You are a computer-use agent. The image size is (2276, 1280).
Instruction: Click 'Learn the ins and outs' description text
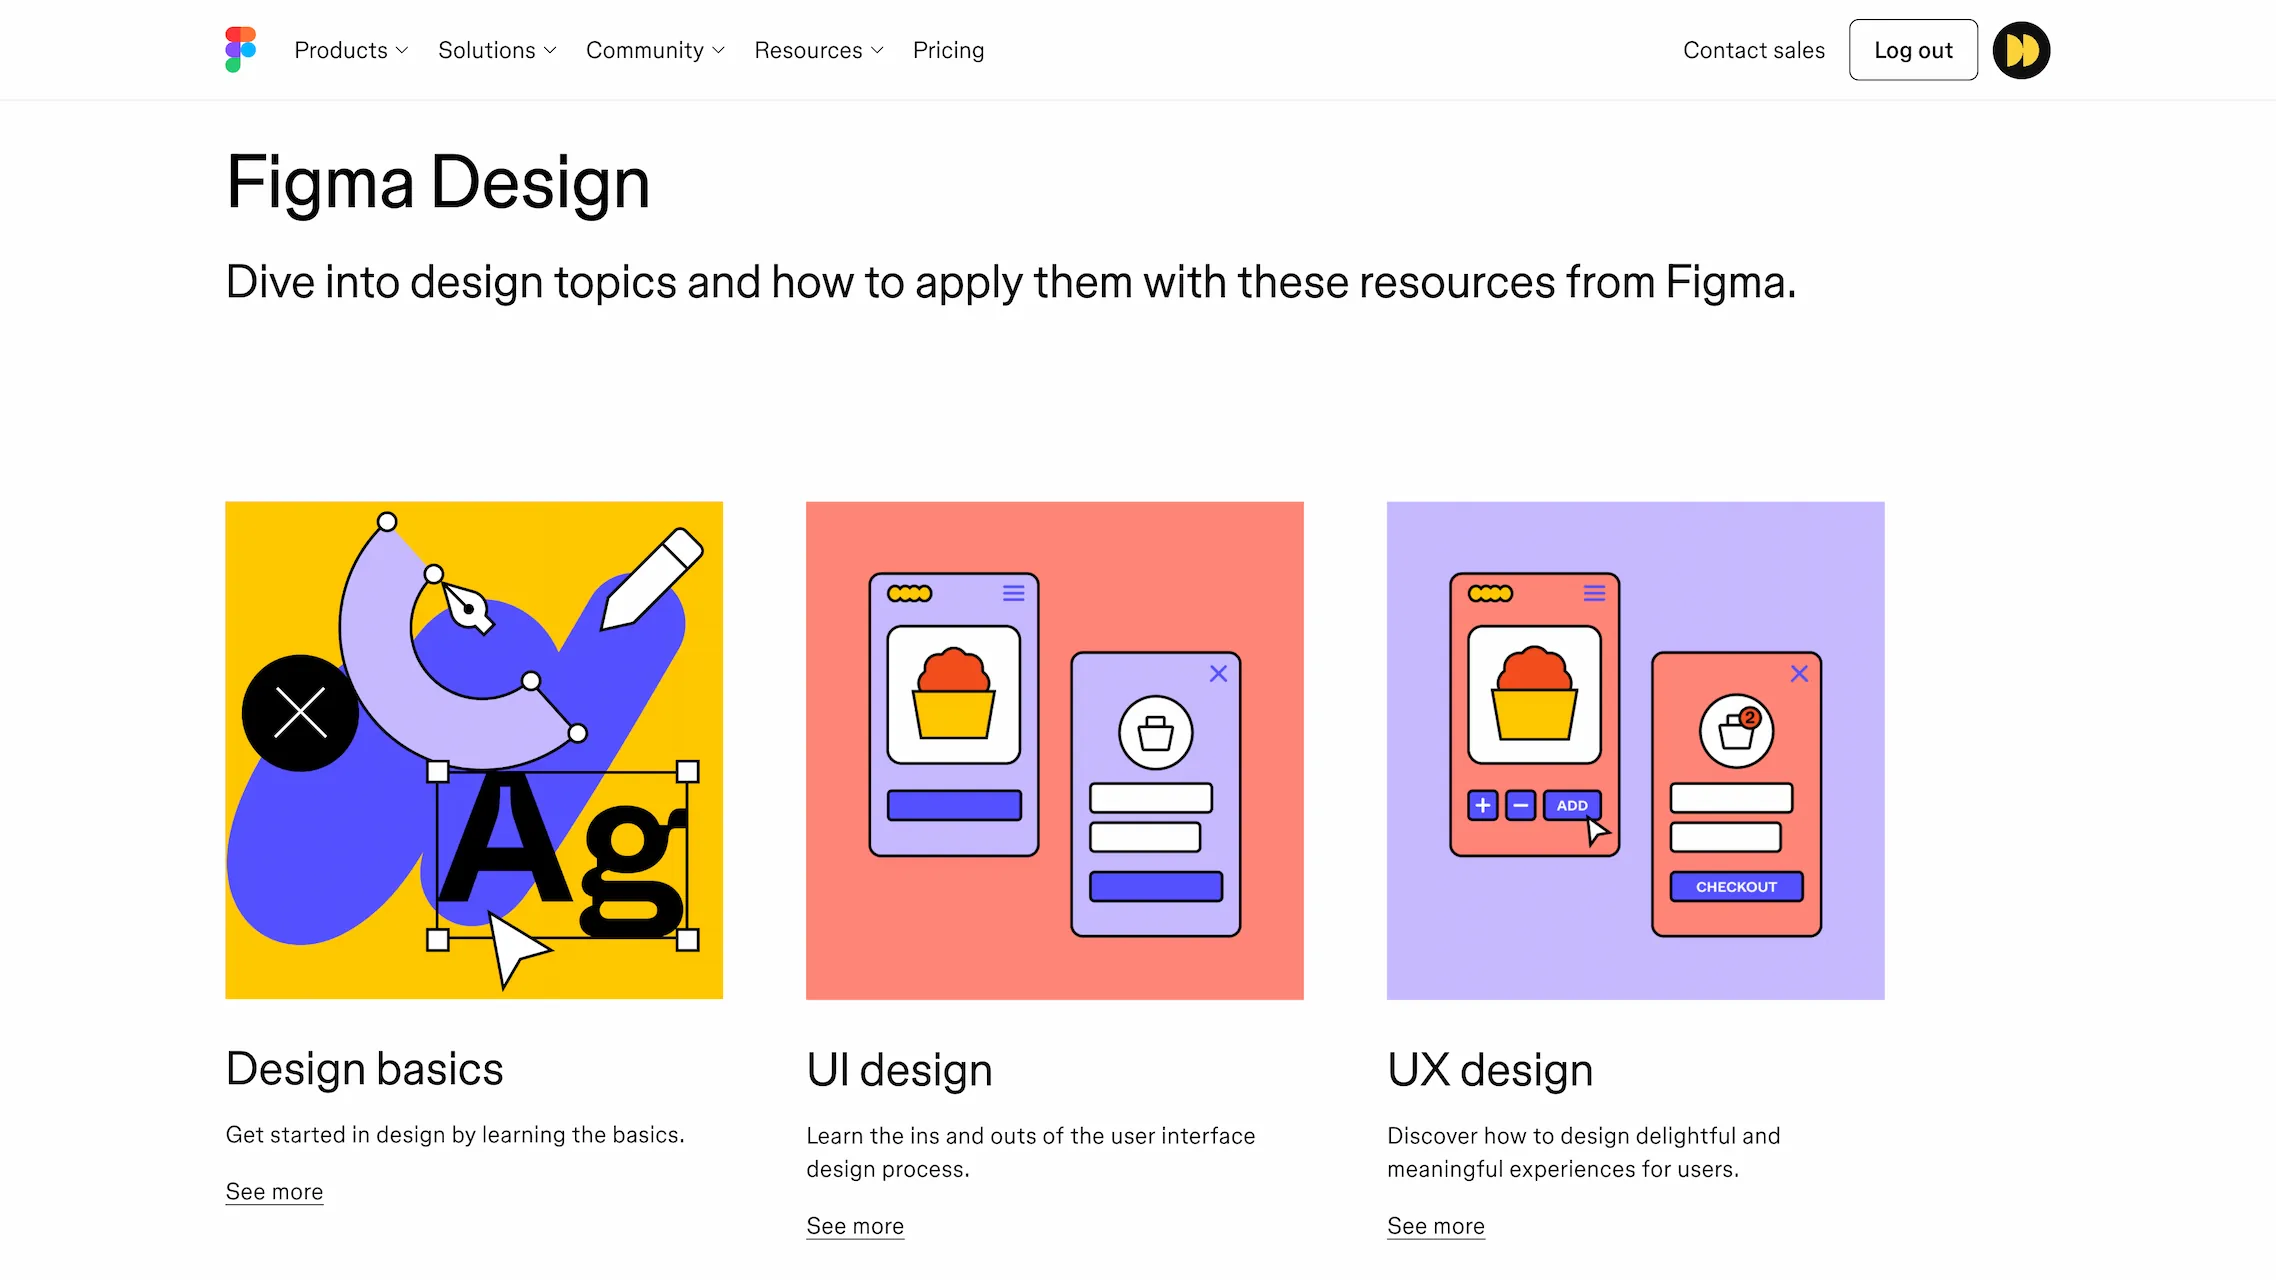(x=1031, y=1152)
